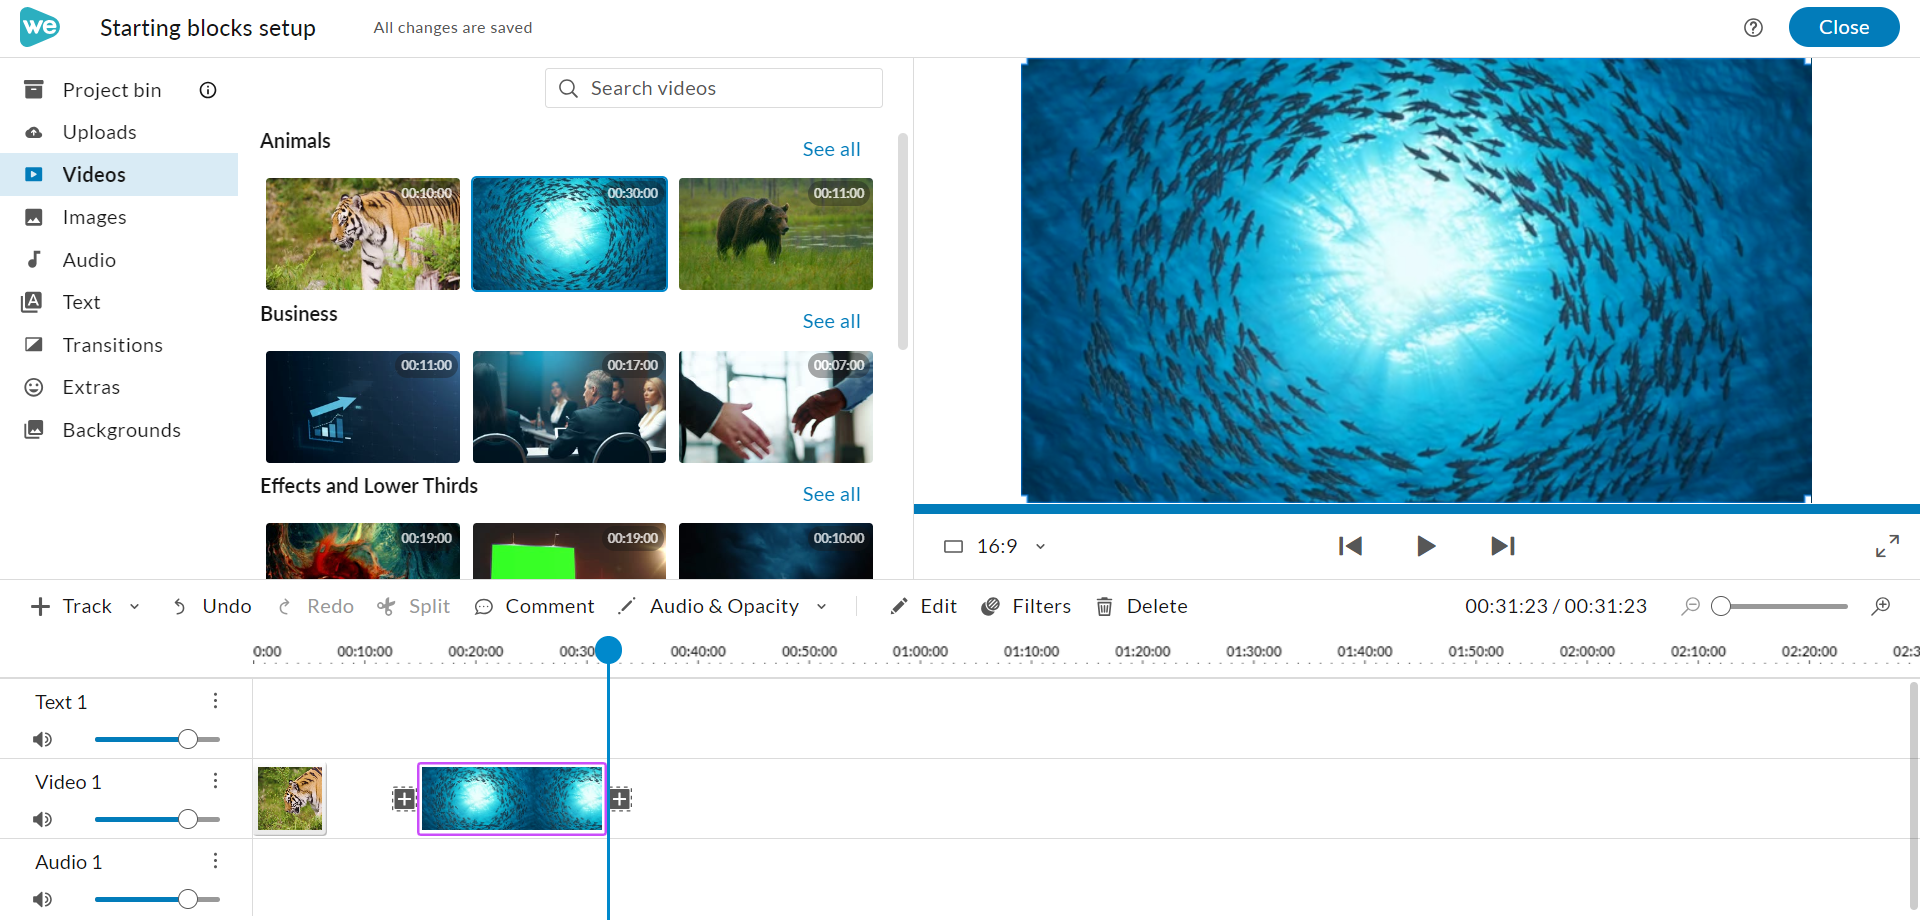Open the 16:9 aspect ratio dropdown
1920x920 pixels.
pyautogui.click(x=1040, y=546)
